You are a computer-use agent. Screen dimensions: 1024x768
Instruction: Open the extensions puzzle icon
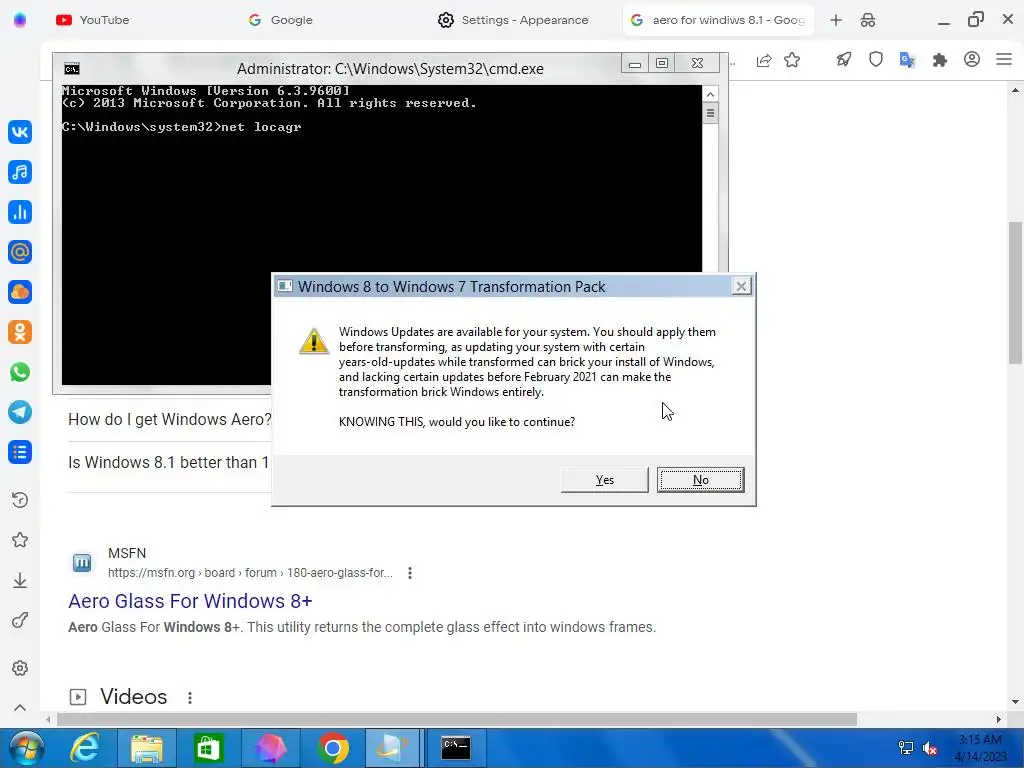tap(940, 60)
